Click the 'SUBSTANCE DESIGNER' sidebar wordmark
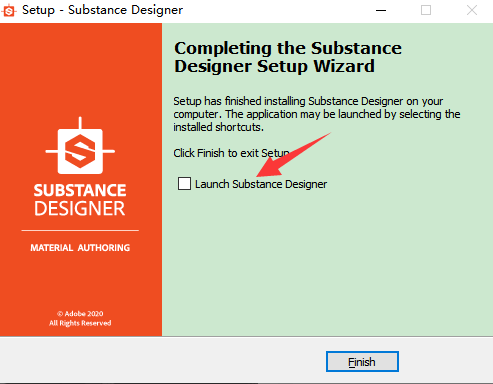Screen dimensions: 493x384 point(80,200)
